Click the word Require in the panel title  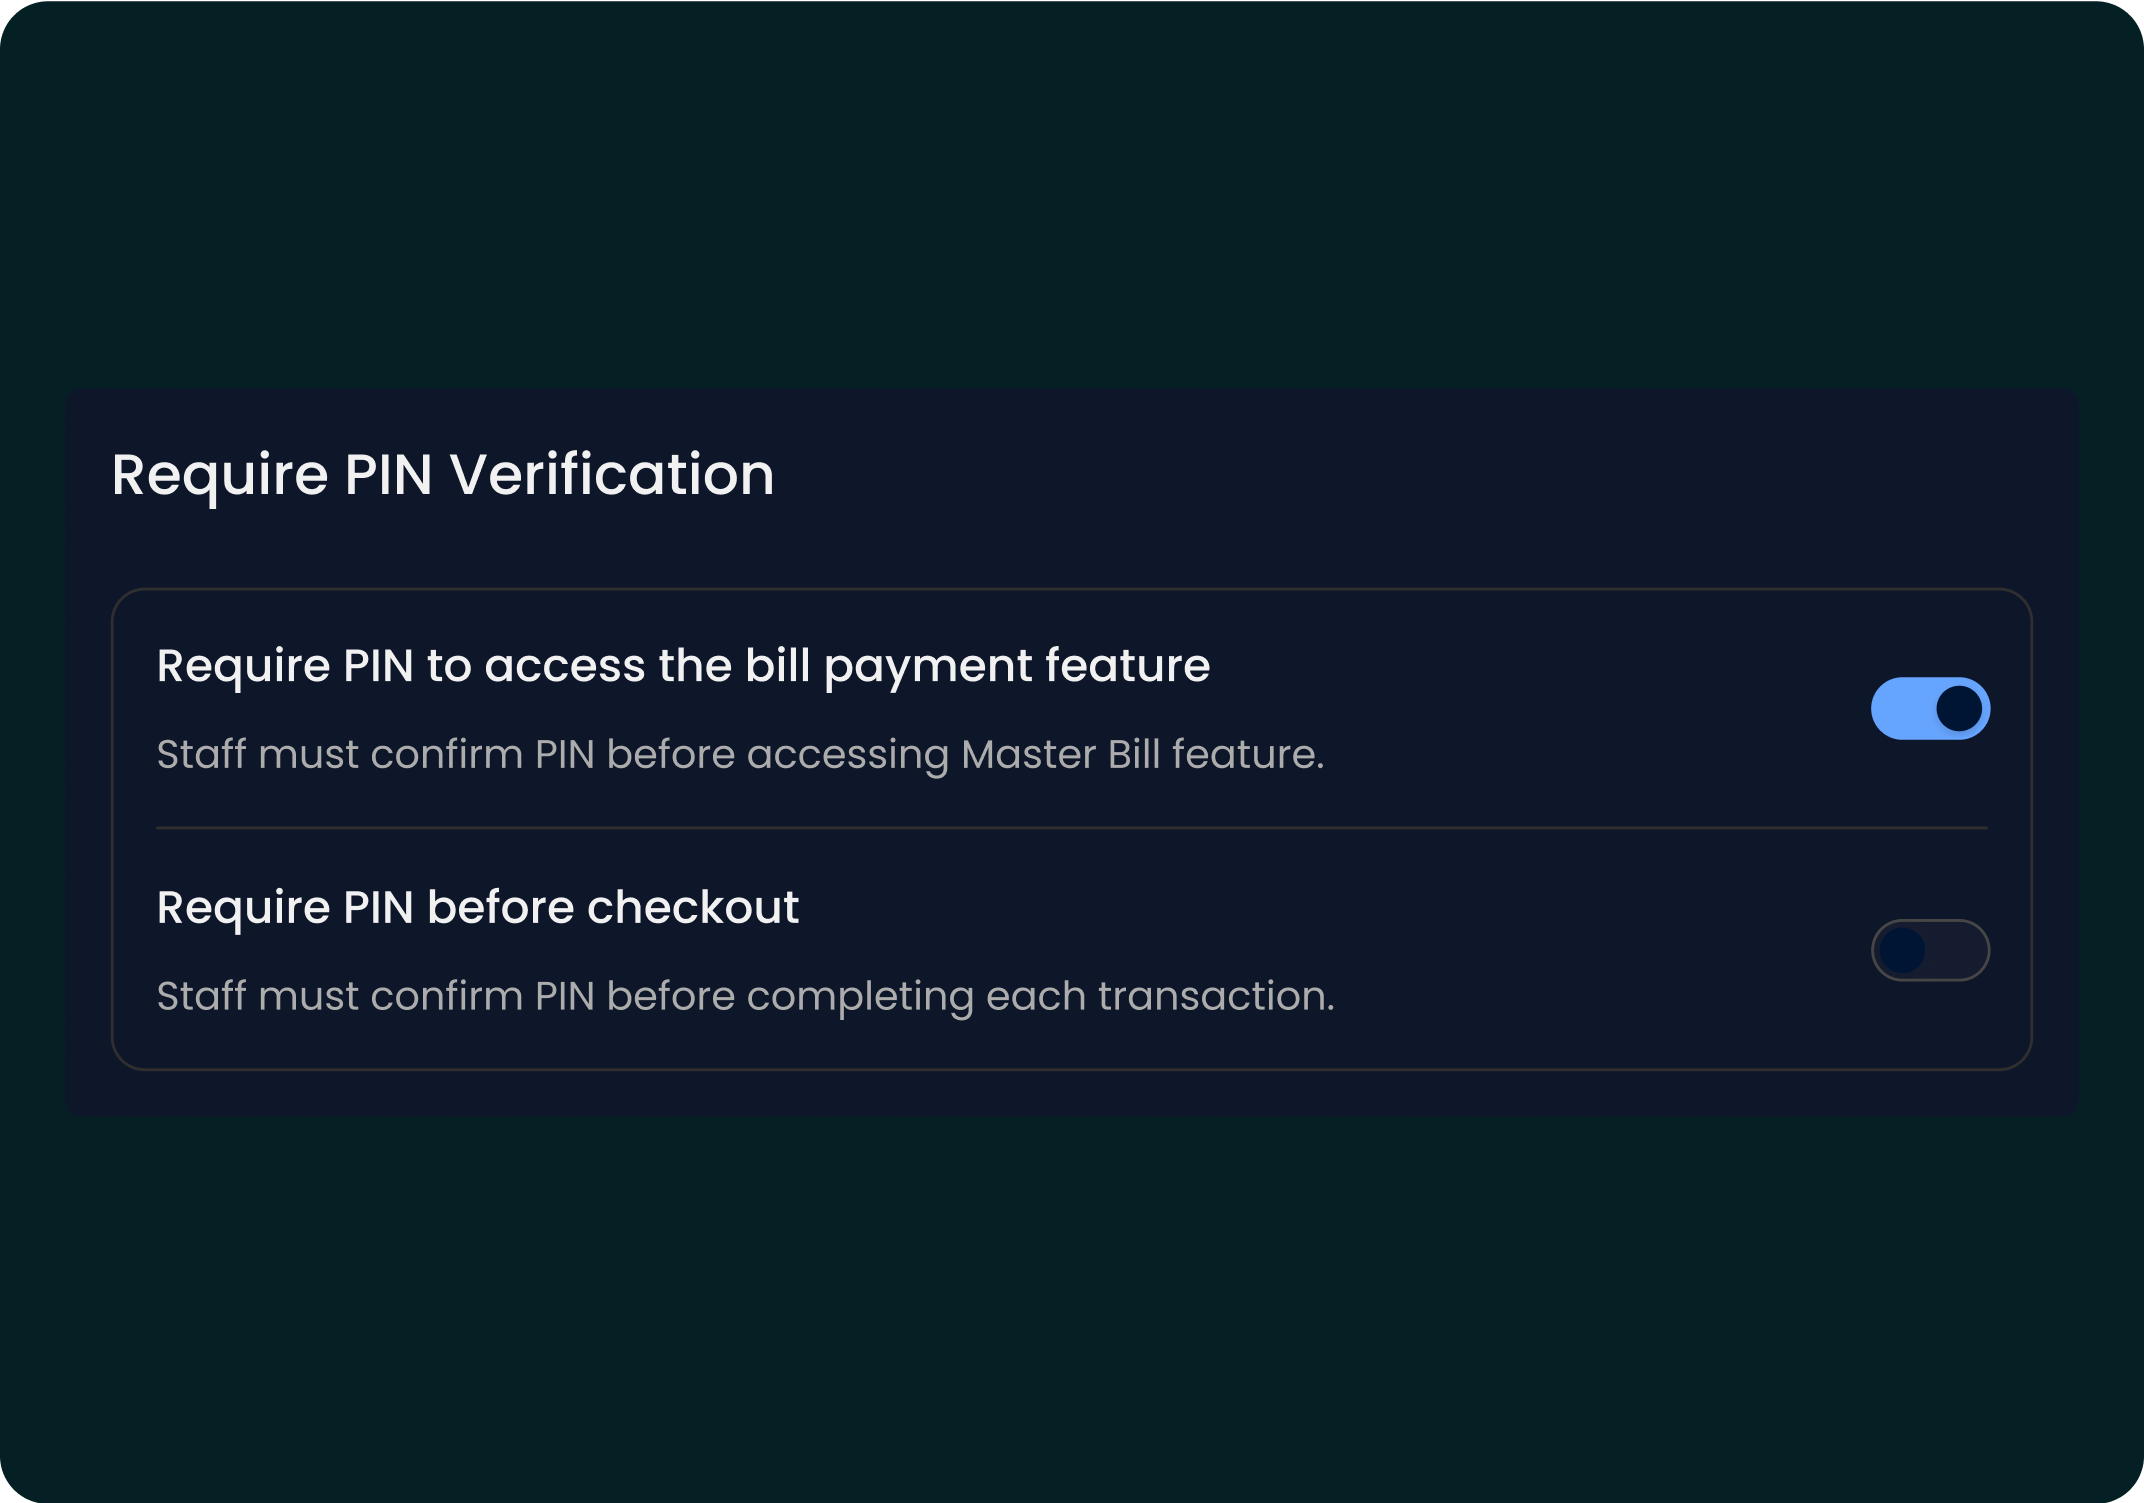click(x=219, y=474)
